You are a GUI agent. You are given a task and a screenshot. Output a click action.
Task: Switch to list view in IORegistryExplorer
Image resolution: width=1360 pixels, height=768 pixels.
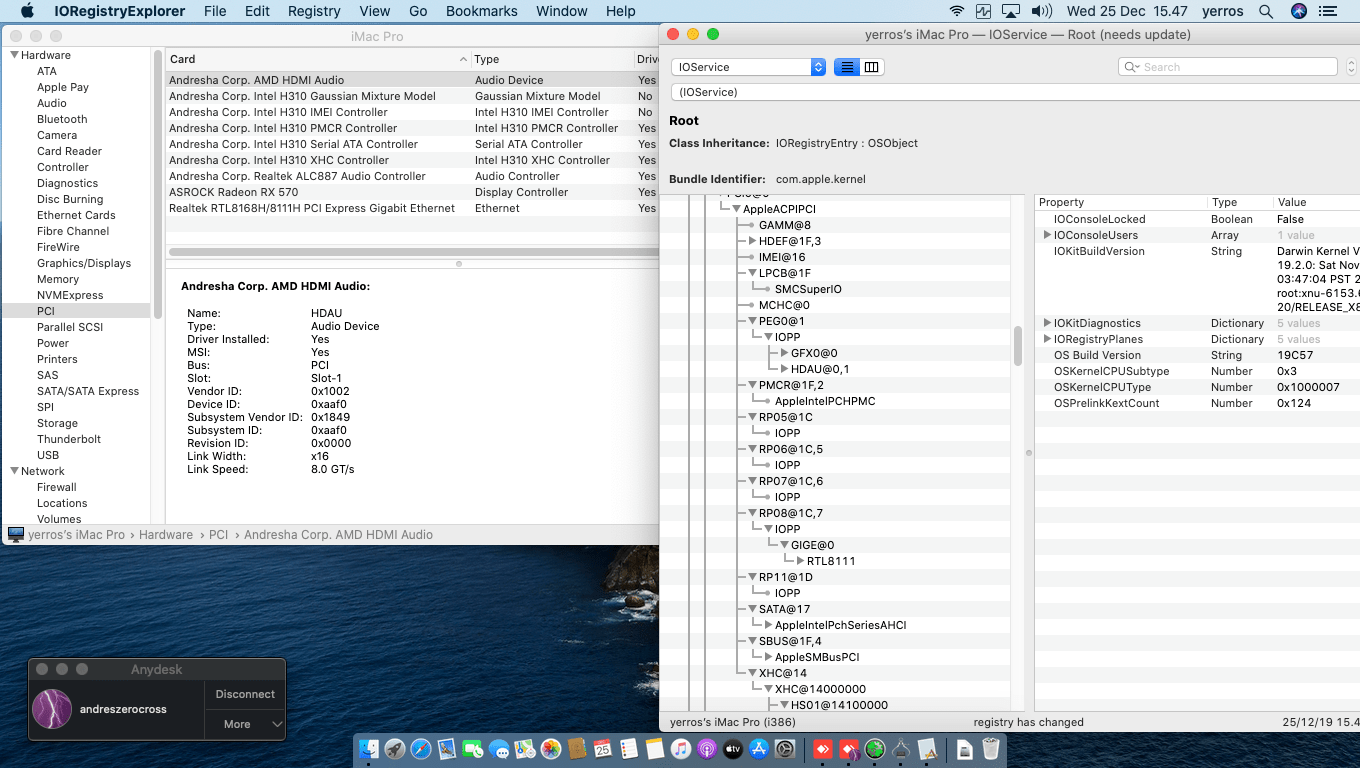pyautogui.click(x=847, y=67)
